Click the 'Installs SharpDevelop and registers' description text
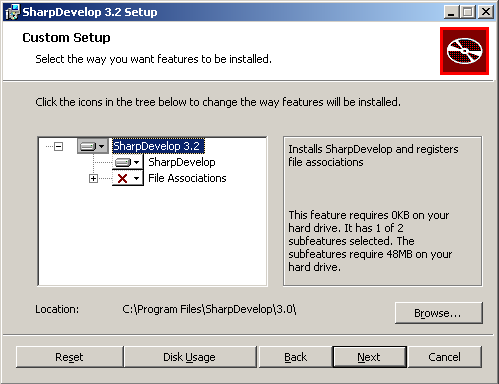 point(373,155)
